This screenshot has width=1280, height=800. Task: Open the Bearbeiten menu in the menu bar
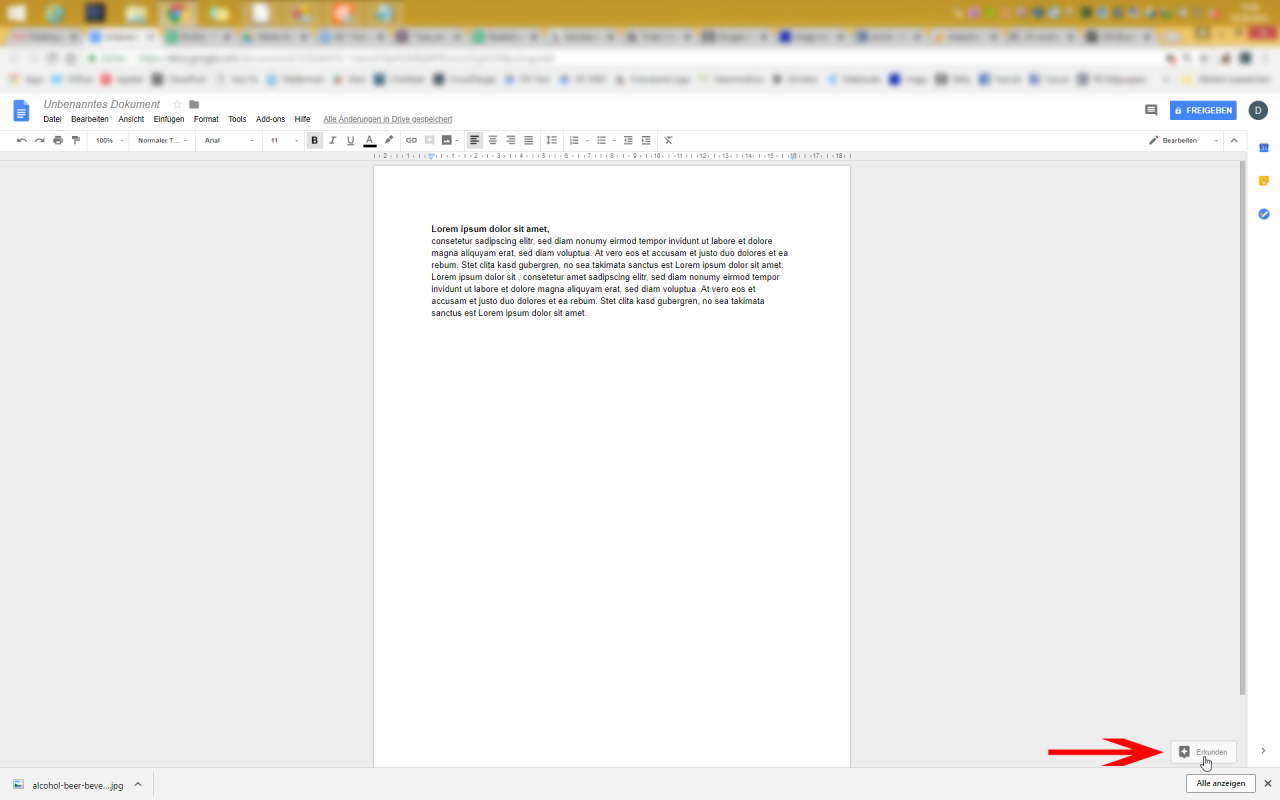coord(90,119)
